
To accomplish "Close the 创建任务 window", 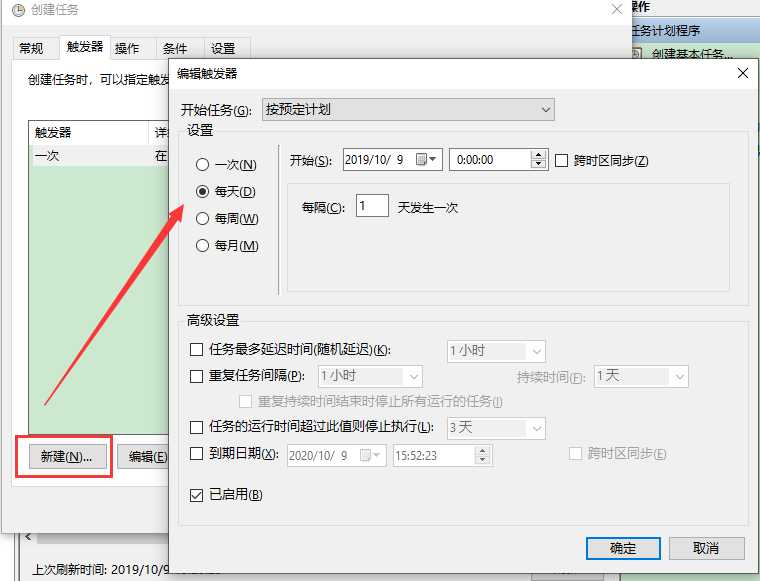I will click(x=617, y=9).
